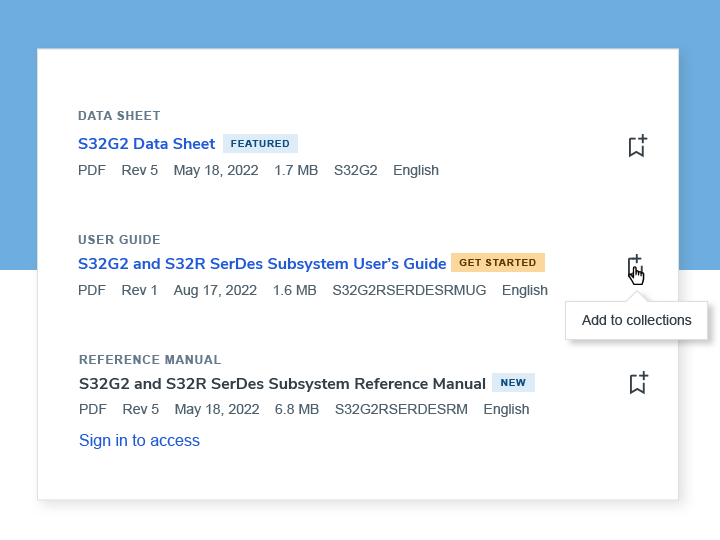Screen dimensions: 720x540
Task: Click the DATA SHEET category label
Action: click(119, 116)
